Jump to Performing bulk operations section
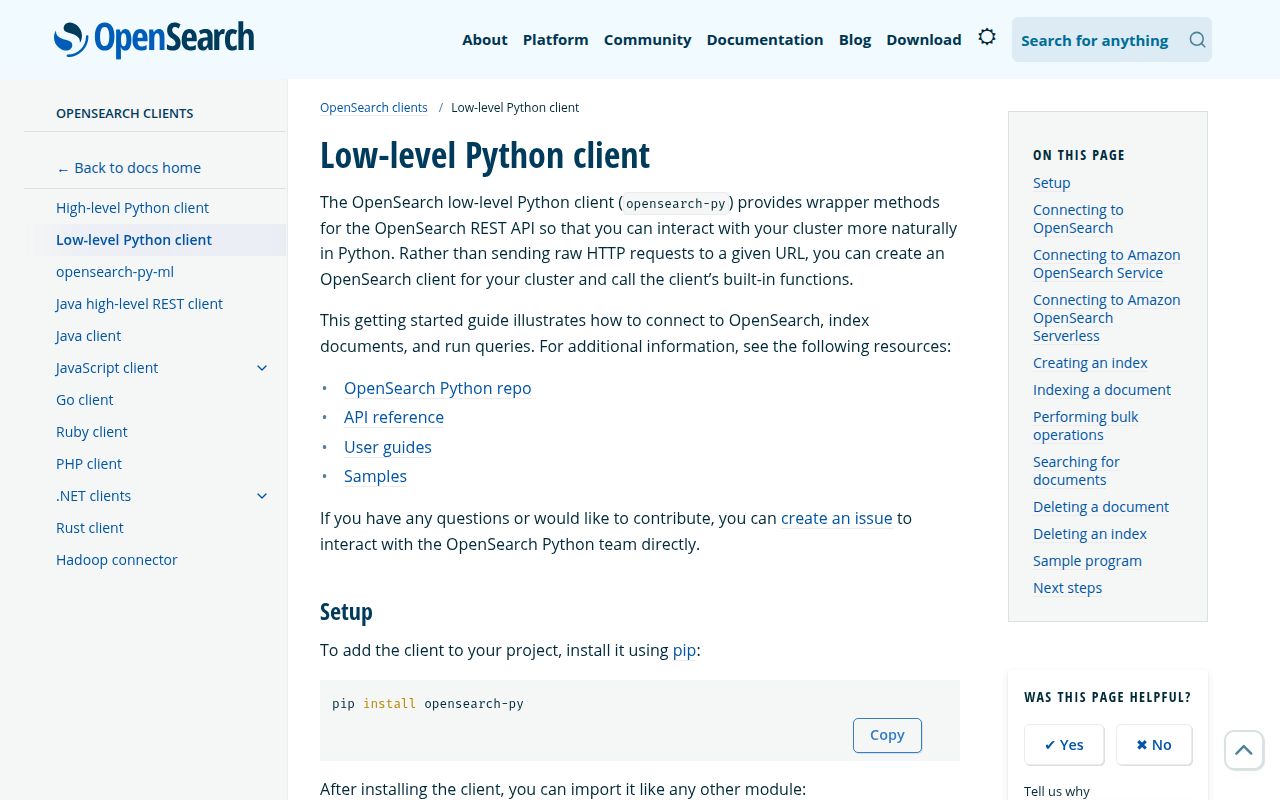 coord(1086,426)
